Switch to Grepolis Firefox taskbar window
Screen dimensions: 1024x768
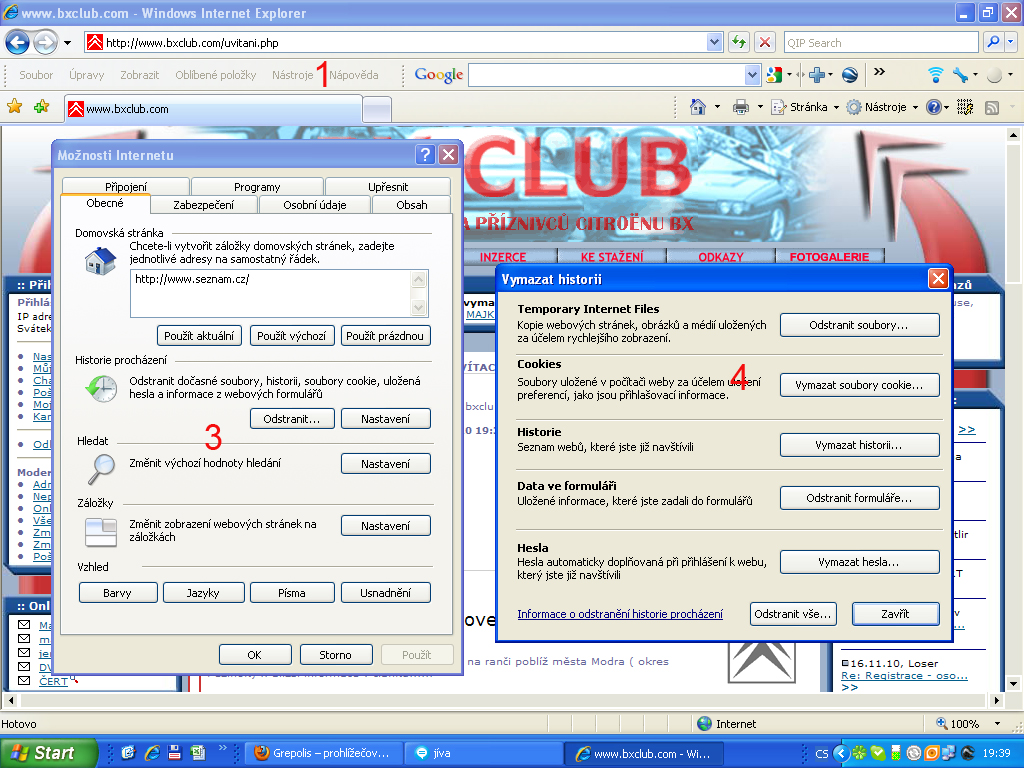pyautogui.click(x=323, y=753)
